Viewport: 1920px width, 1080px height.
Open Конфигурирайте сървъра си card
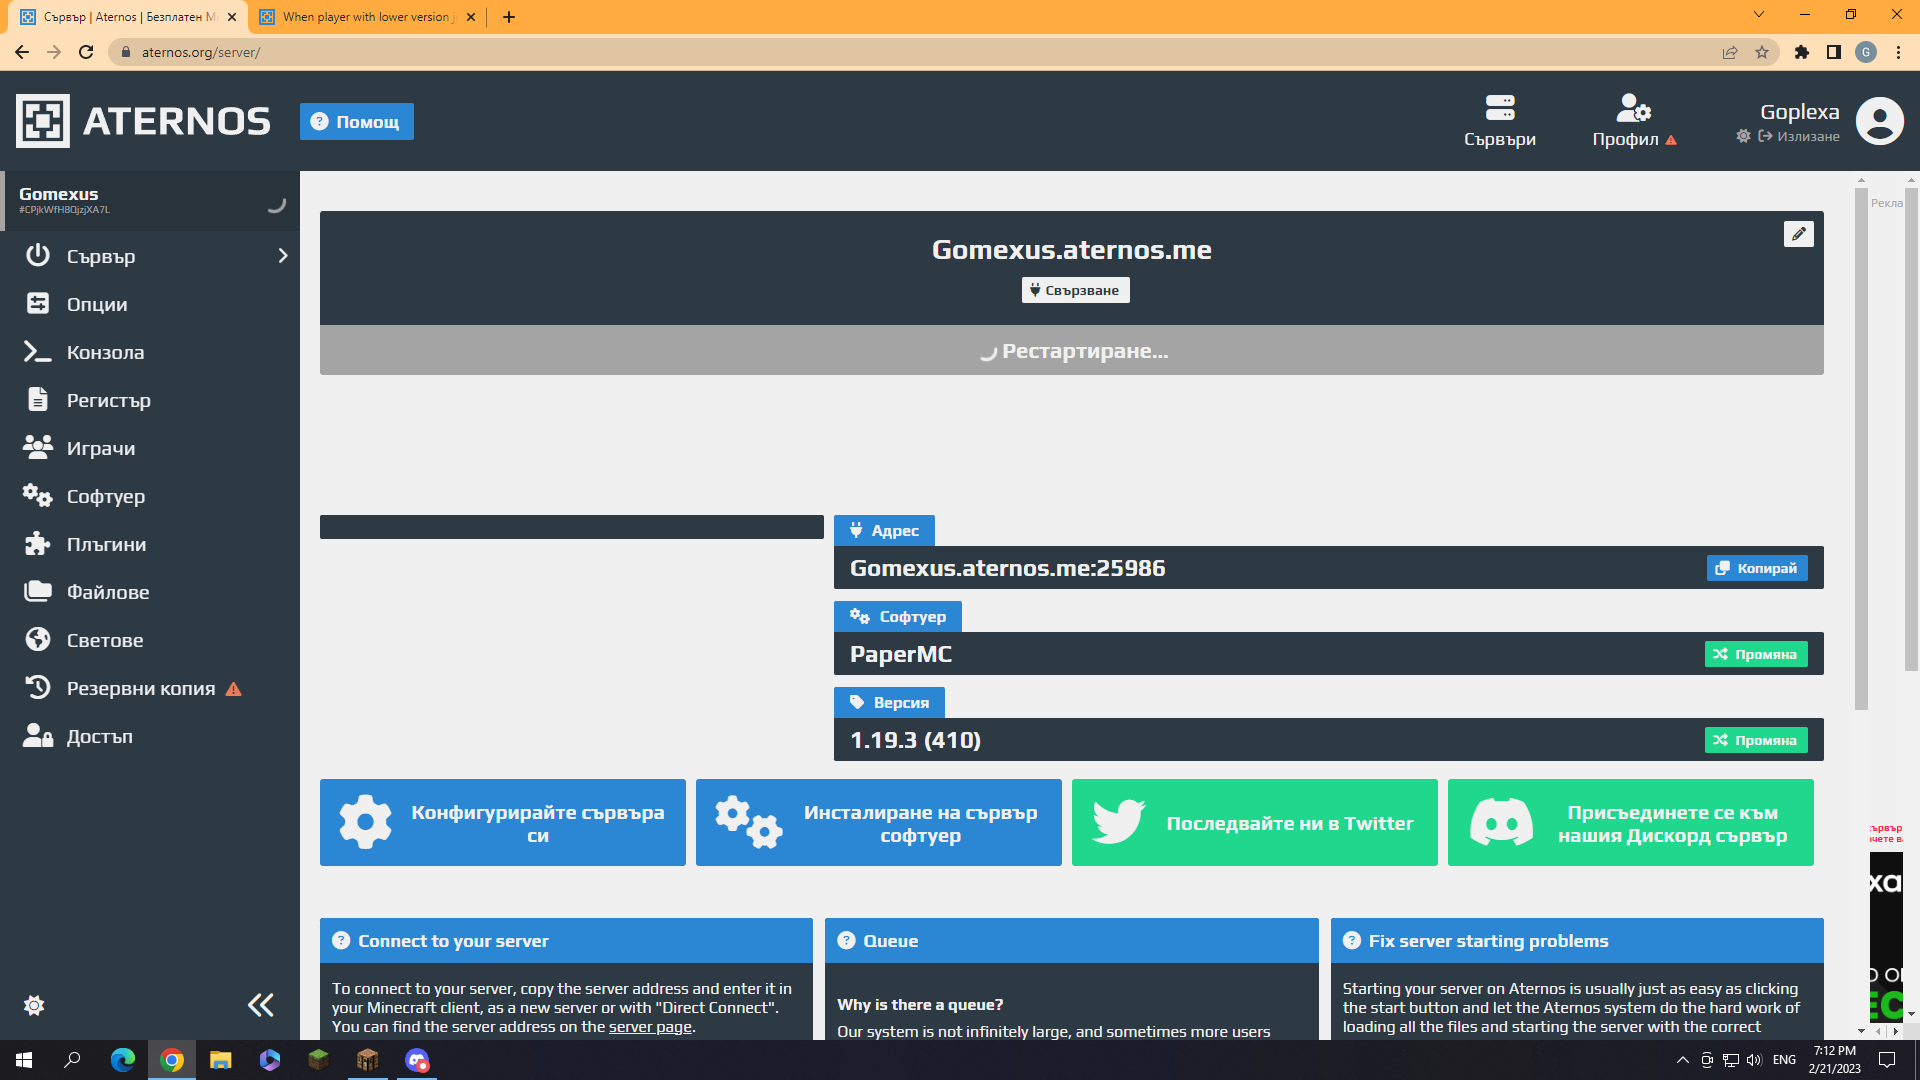tap(503, 823)
